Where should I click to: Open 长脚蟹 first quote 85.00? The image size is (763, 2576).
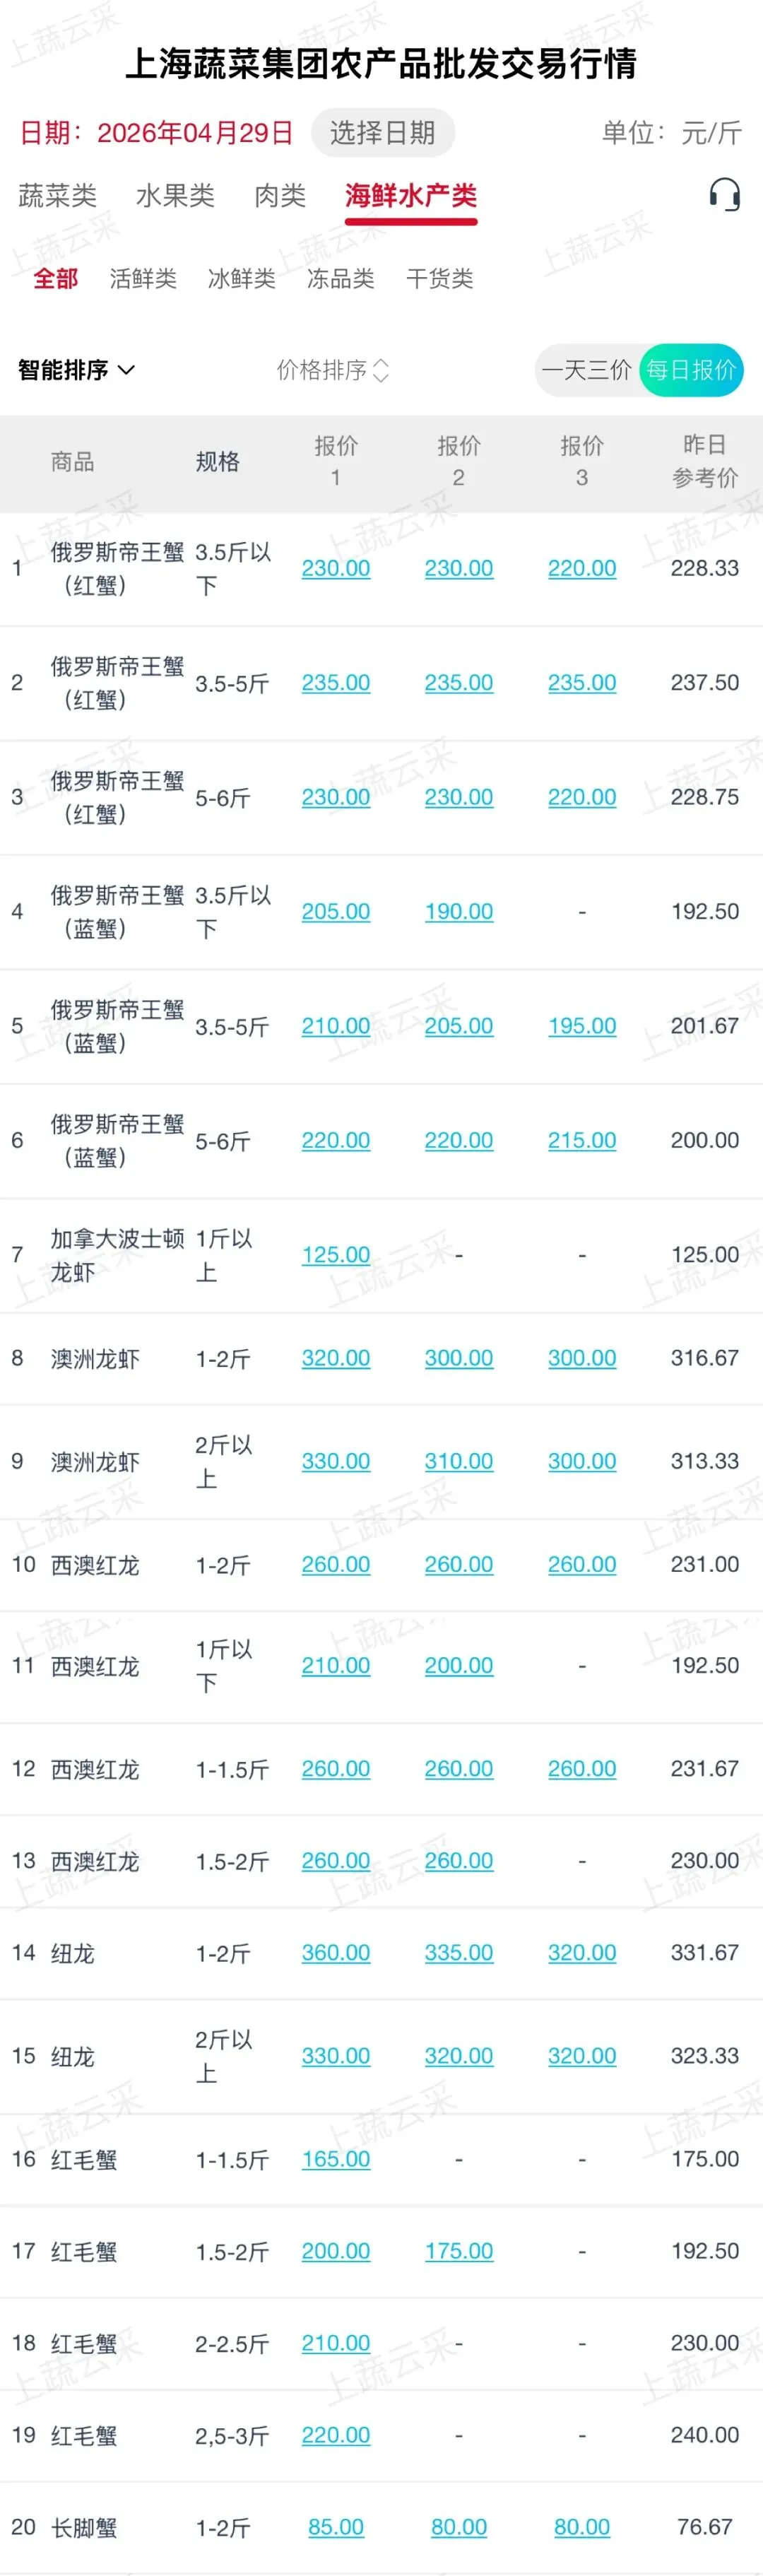pos(336,2527)
